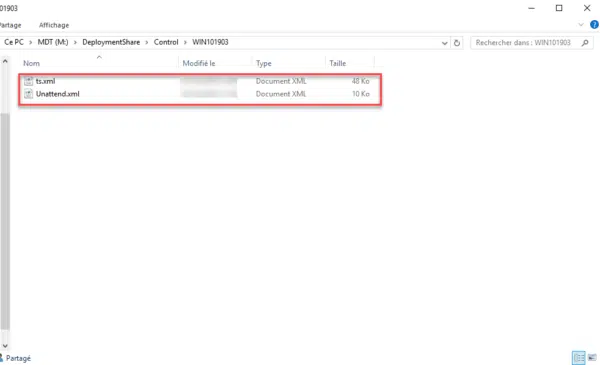This screenshot has height=365, width=600.
Task: Select the ts.xml file name
Action: pyautogui.click(x=46, y=81)
